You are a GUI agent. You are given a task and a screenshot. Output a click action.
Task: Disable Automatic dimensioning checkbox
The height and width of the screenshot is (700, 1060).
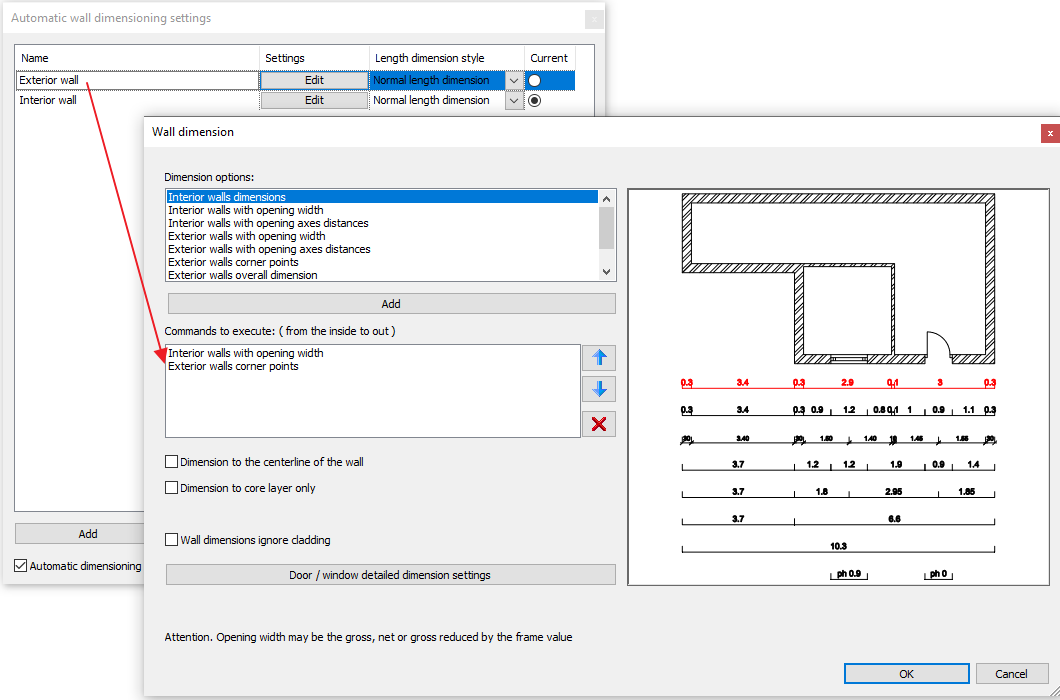[21, 566]
